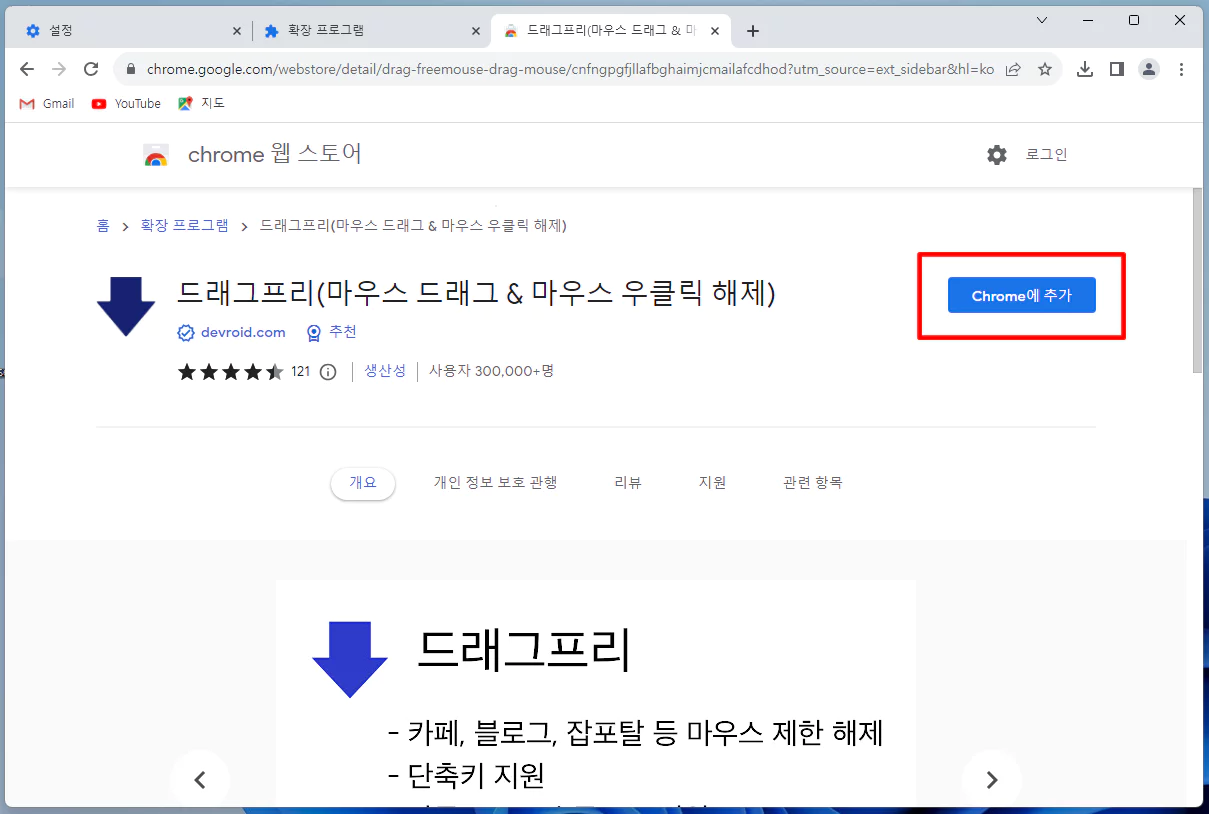Select the 개요 tab

(363, 483)
